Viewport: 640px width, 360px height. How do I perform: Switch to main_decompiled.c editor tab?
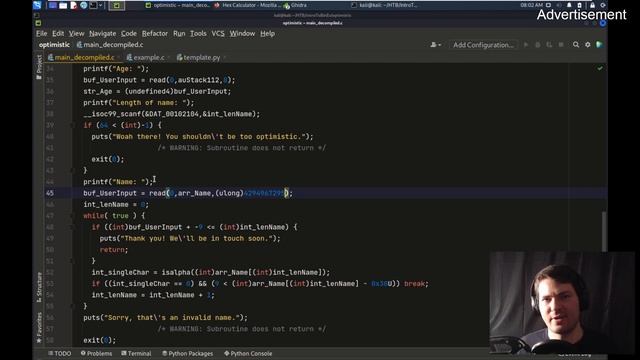coord(84,58)
